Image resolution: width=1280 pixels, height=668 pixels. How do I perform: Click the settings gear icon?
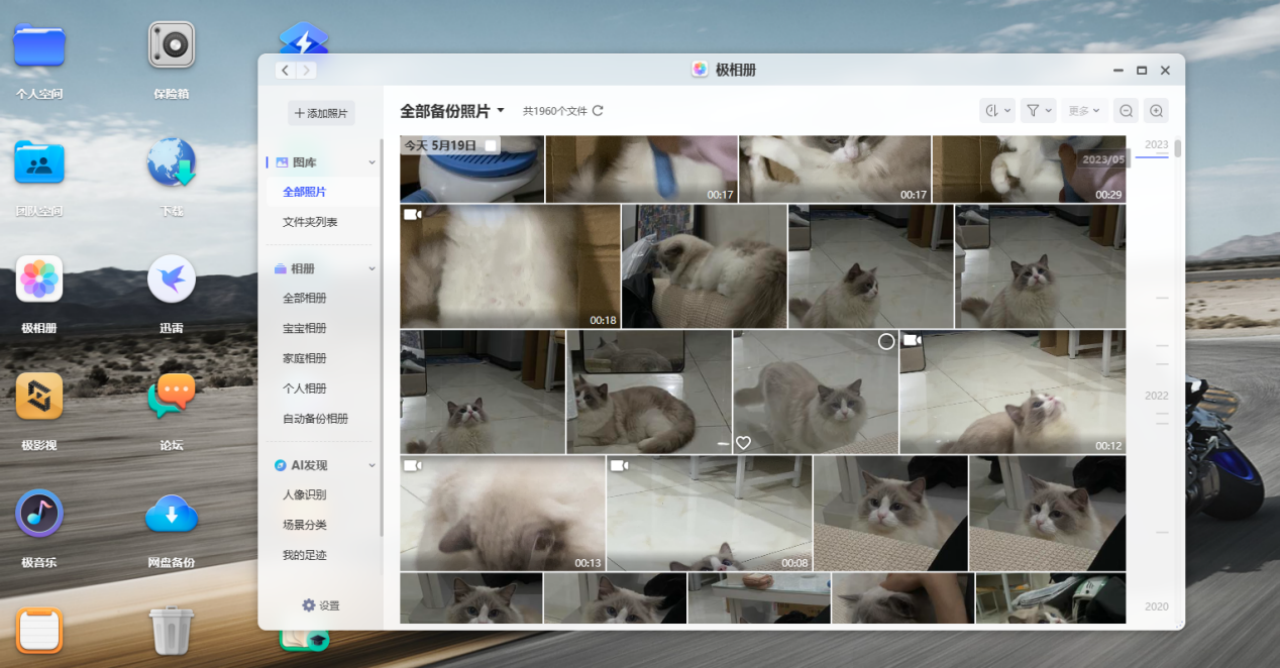tap(308, 605)
